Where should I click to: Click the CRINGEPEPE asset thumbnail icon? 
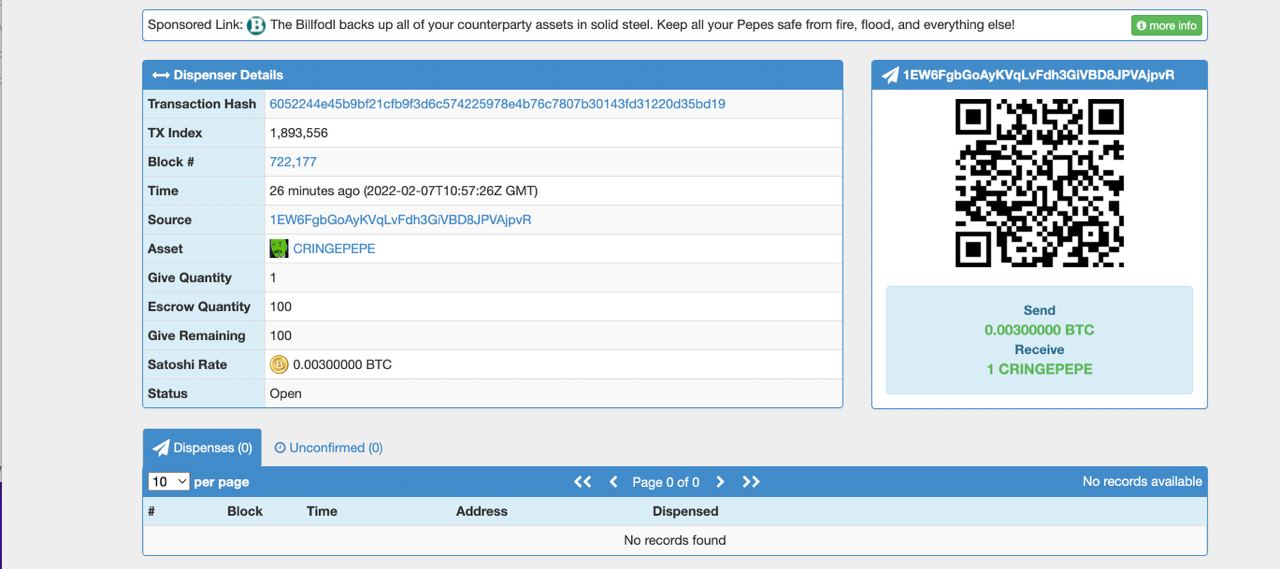coord(279,249)
